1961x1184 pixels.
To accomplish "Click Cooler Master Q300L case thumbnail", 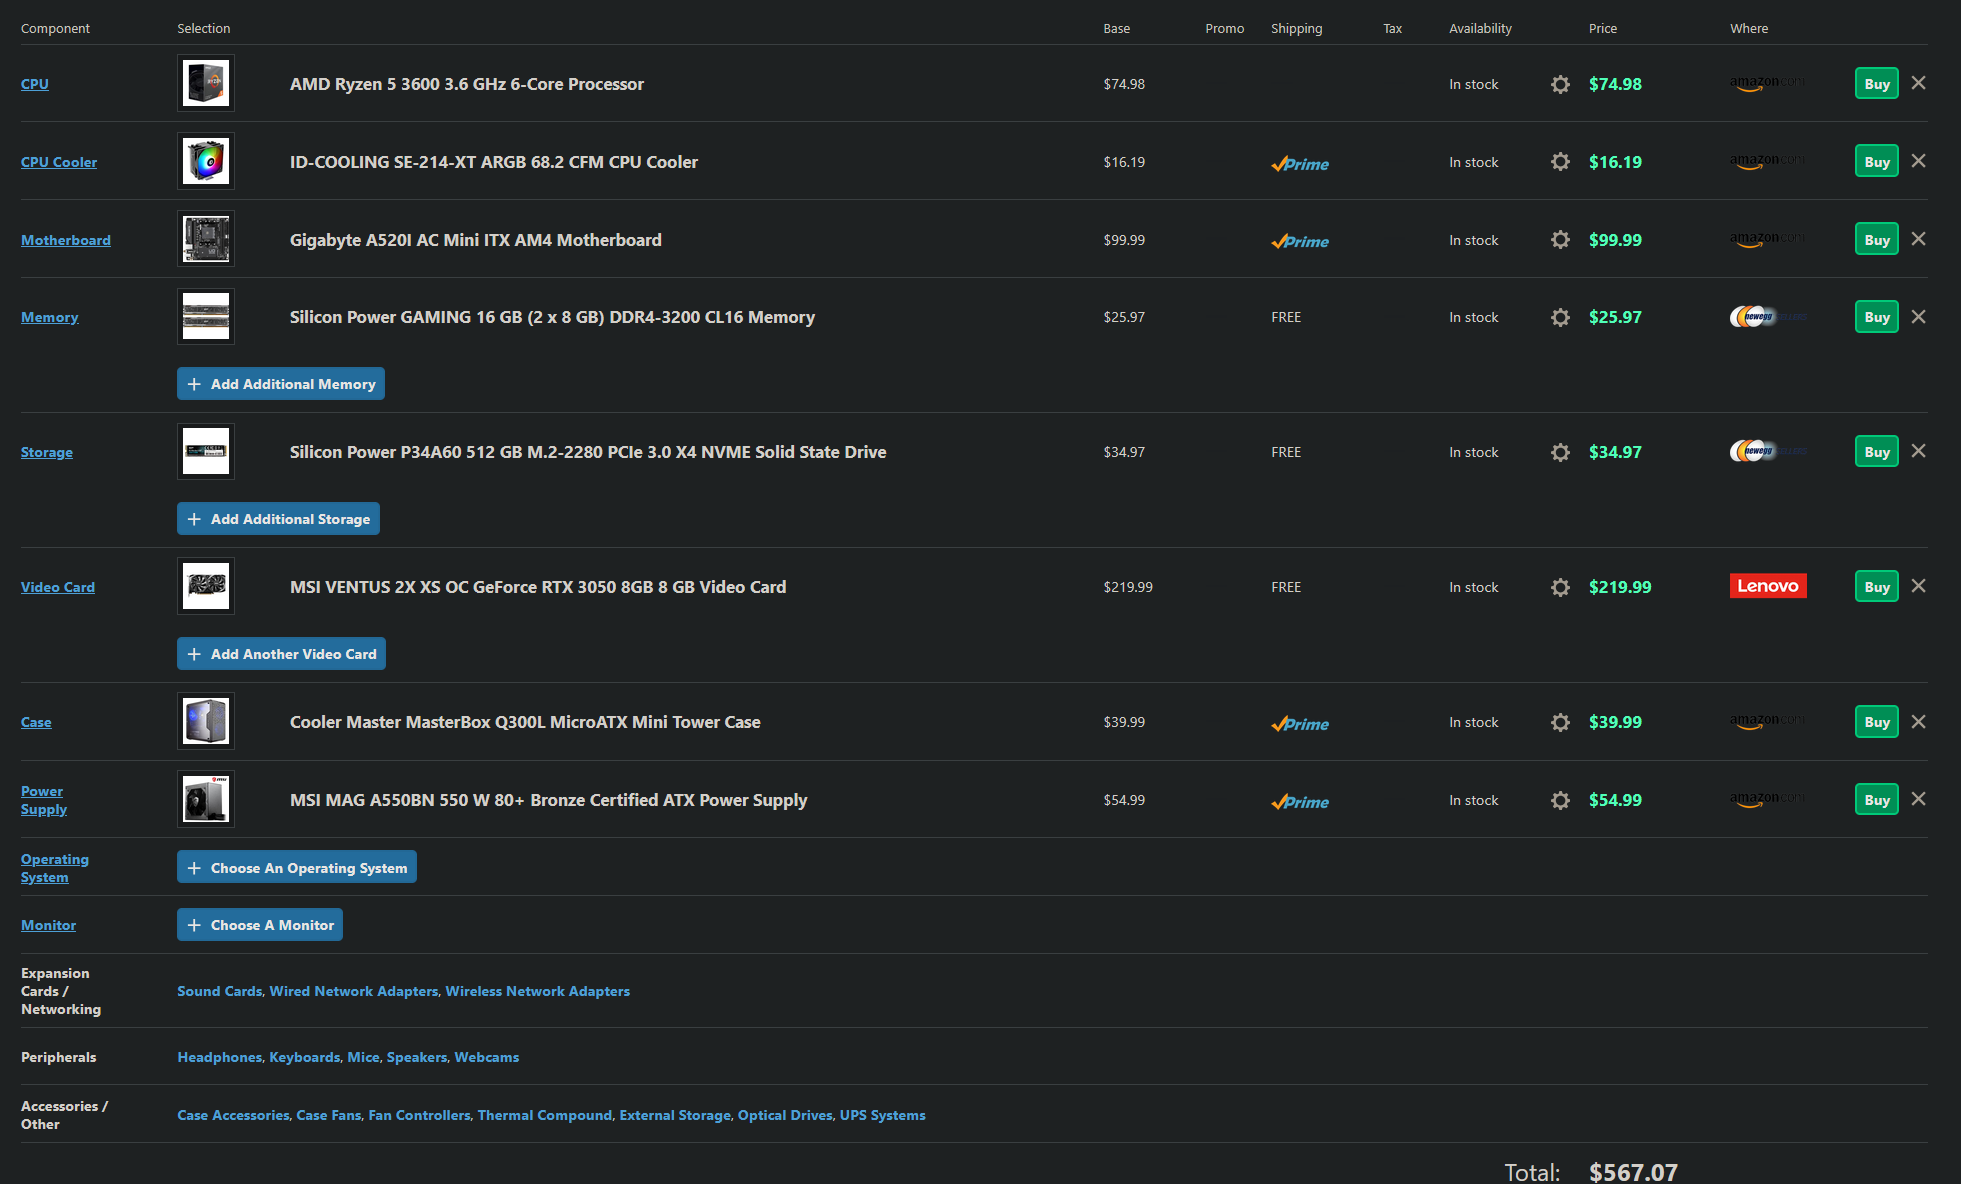I will point(206,721).
